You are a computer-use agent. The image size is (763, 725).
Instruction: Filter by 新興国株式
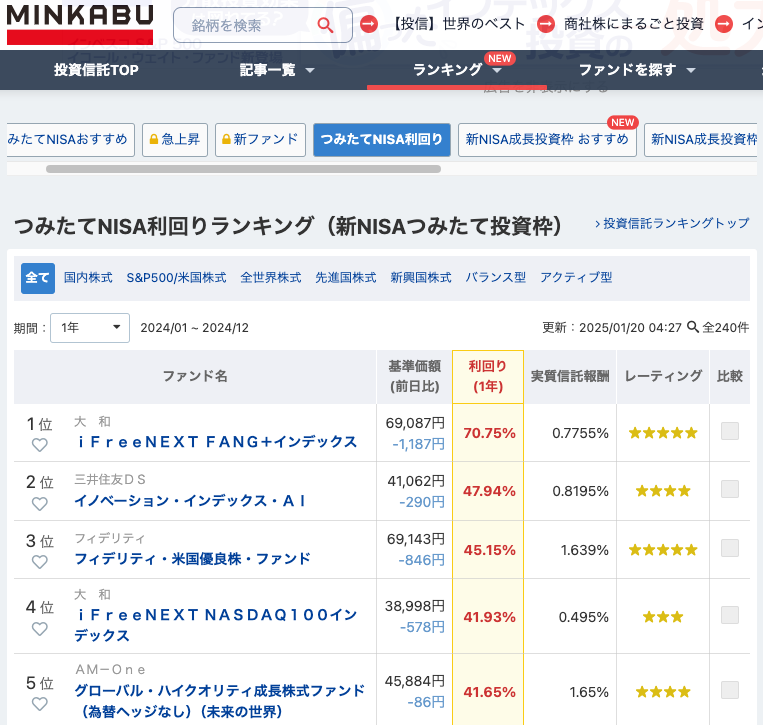[421, 278]
